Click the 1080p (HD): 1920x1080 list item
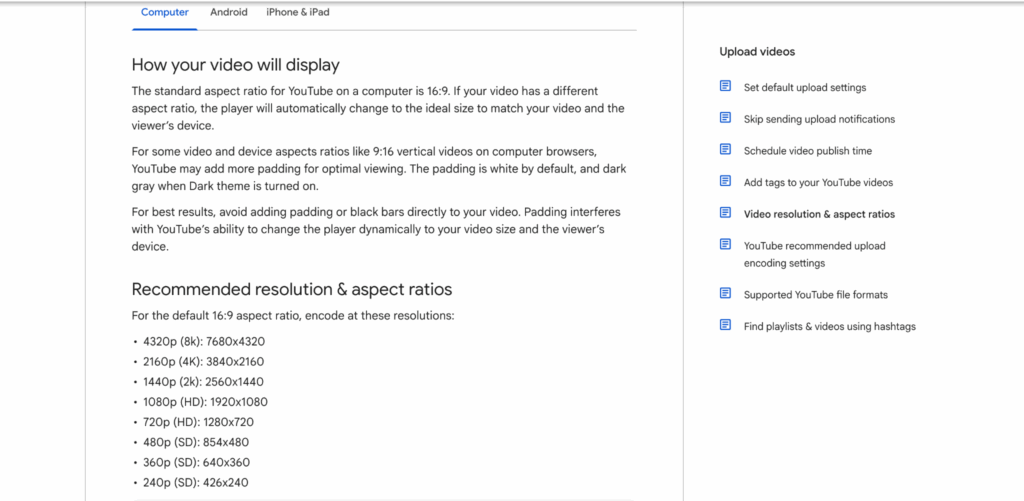 pyautogui.click(x=205, y=402)
